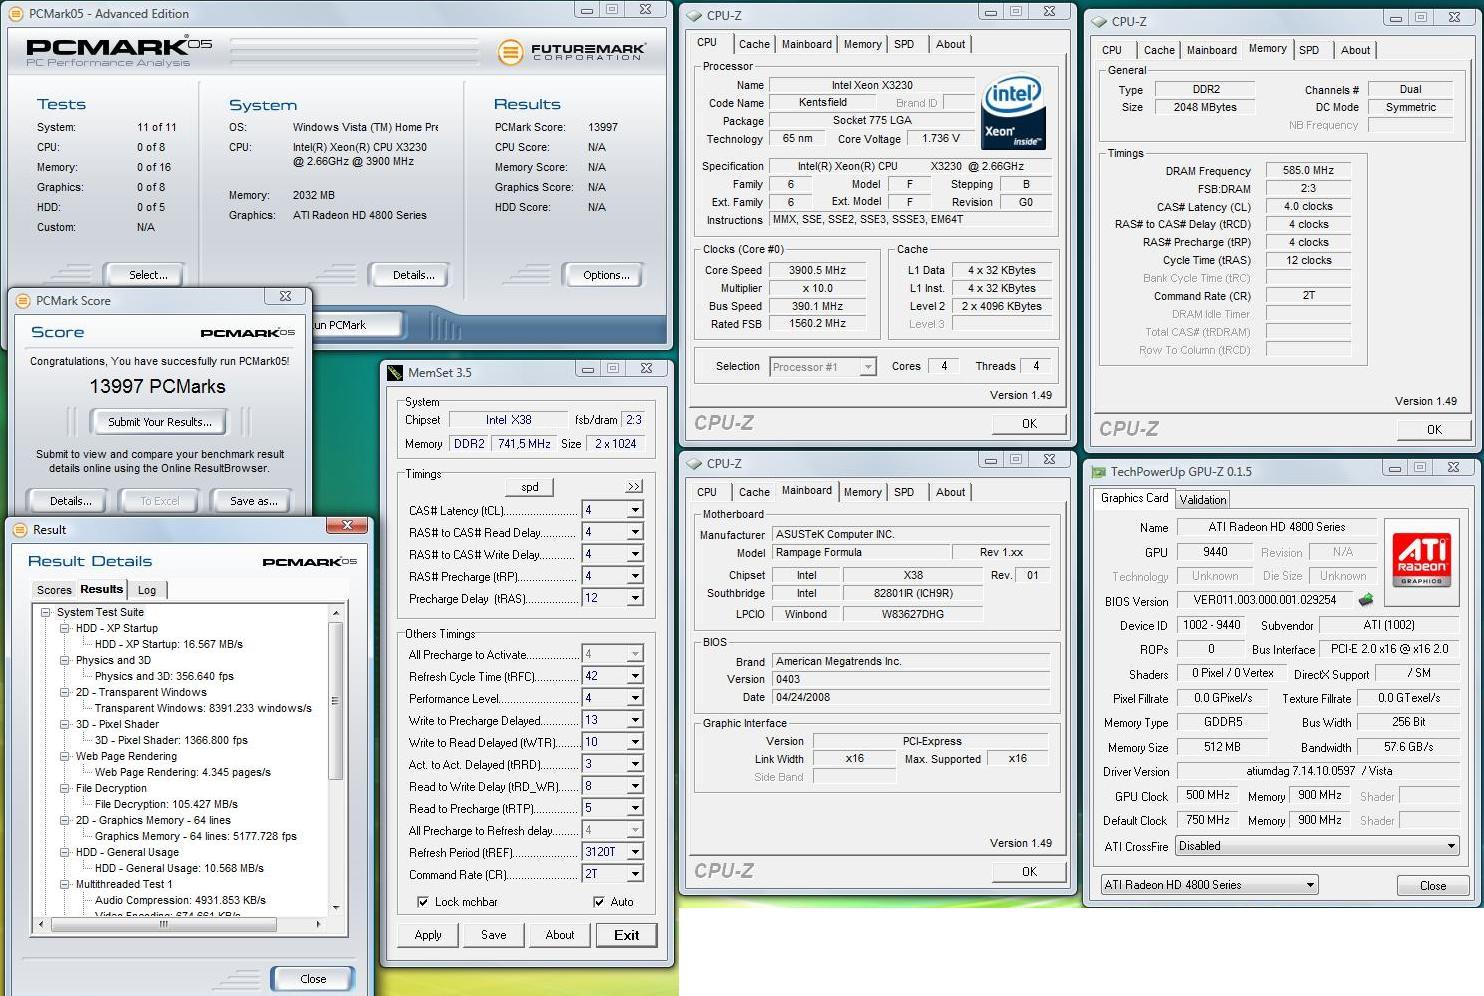
Task: Click the Futuremark Corporation logo in PCMark05
Action: click(571, 51)
